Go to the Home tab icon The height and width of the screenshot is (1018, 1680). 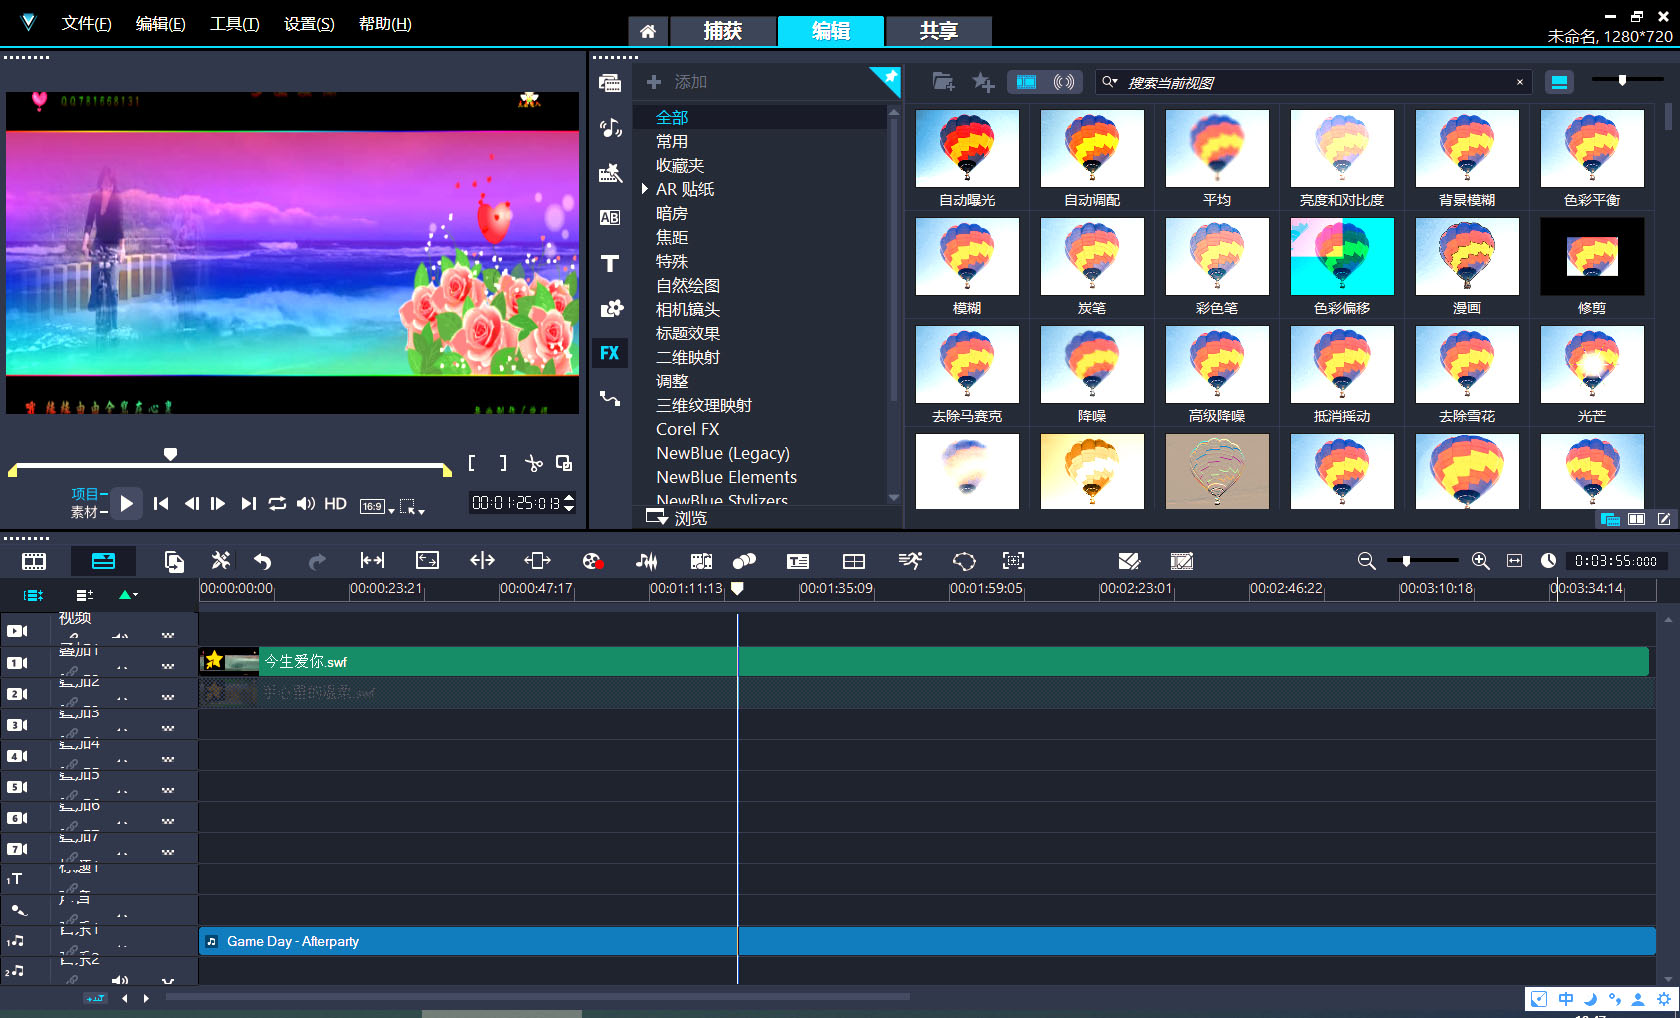tap(648, 31)
